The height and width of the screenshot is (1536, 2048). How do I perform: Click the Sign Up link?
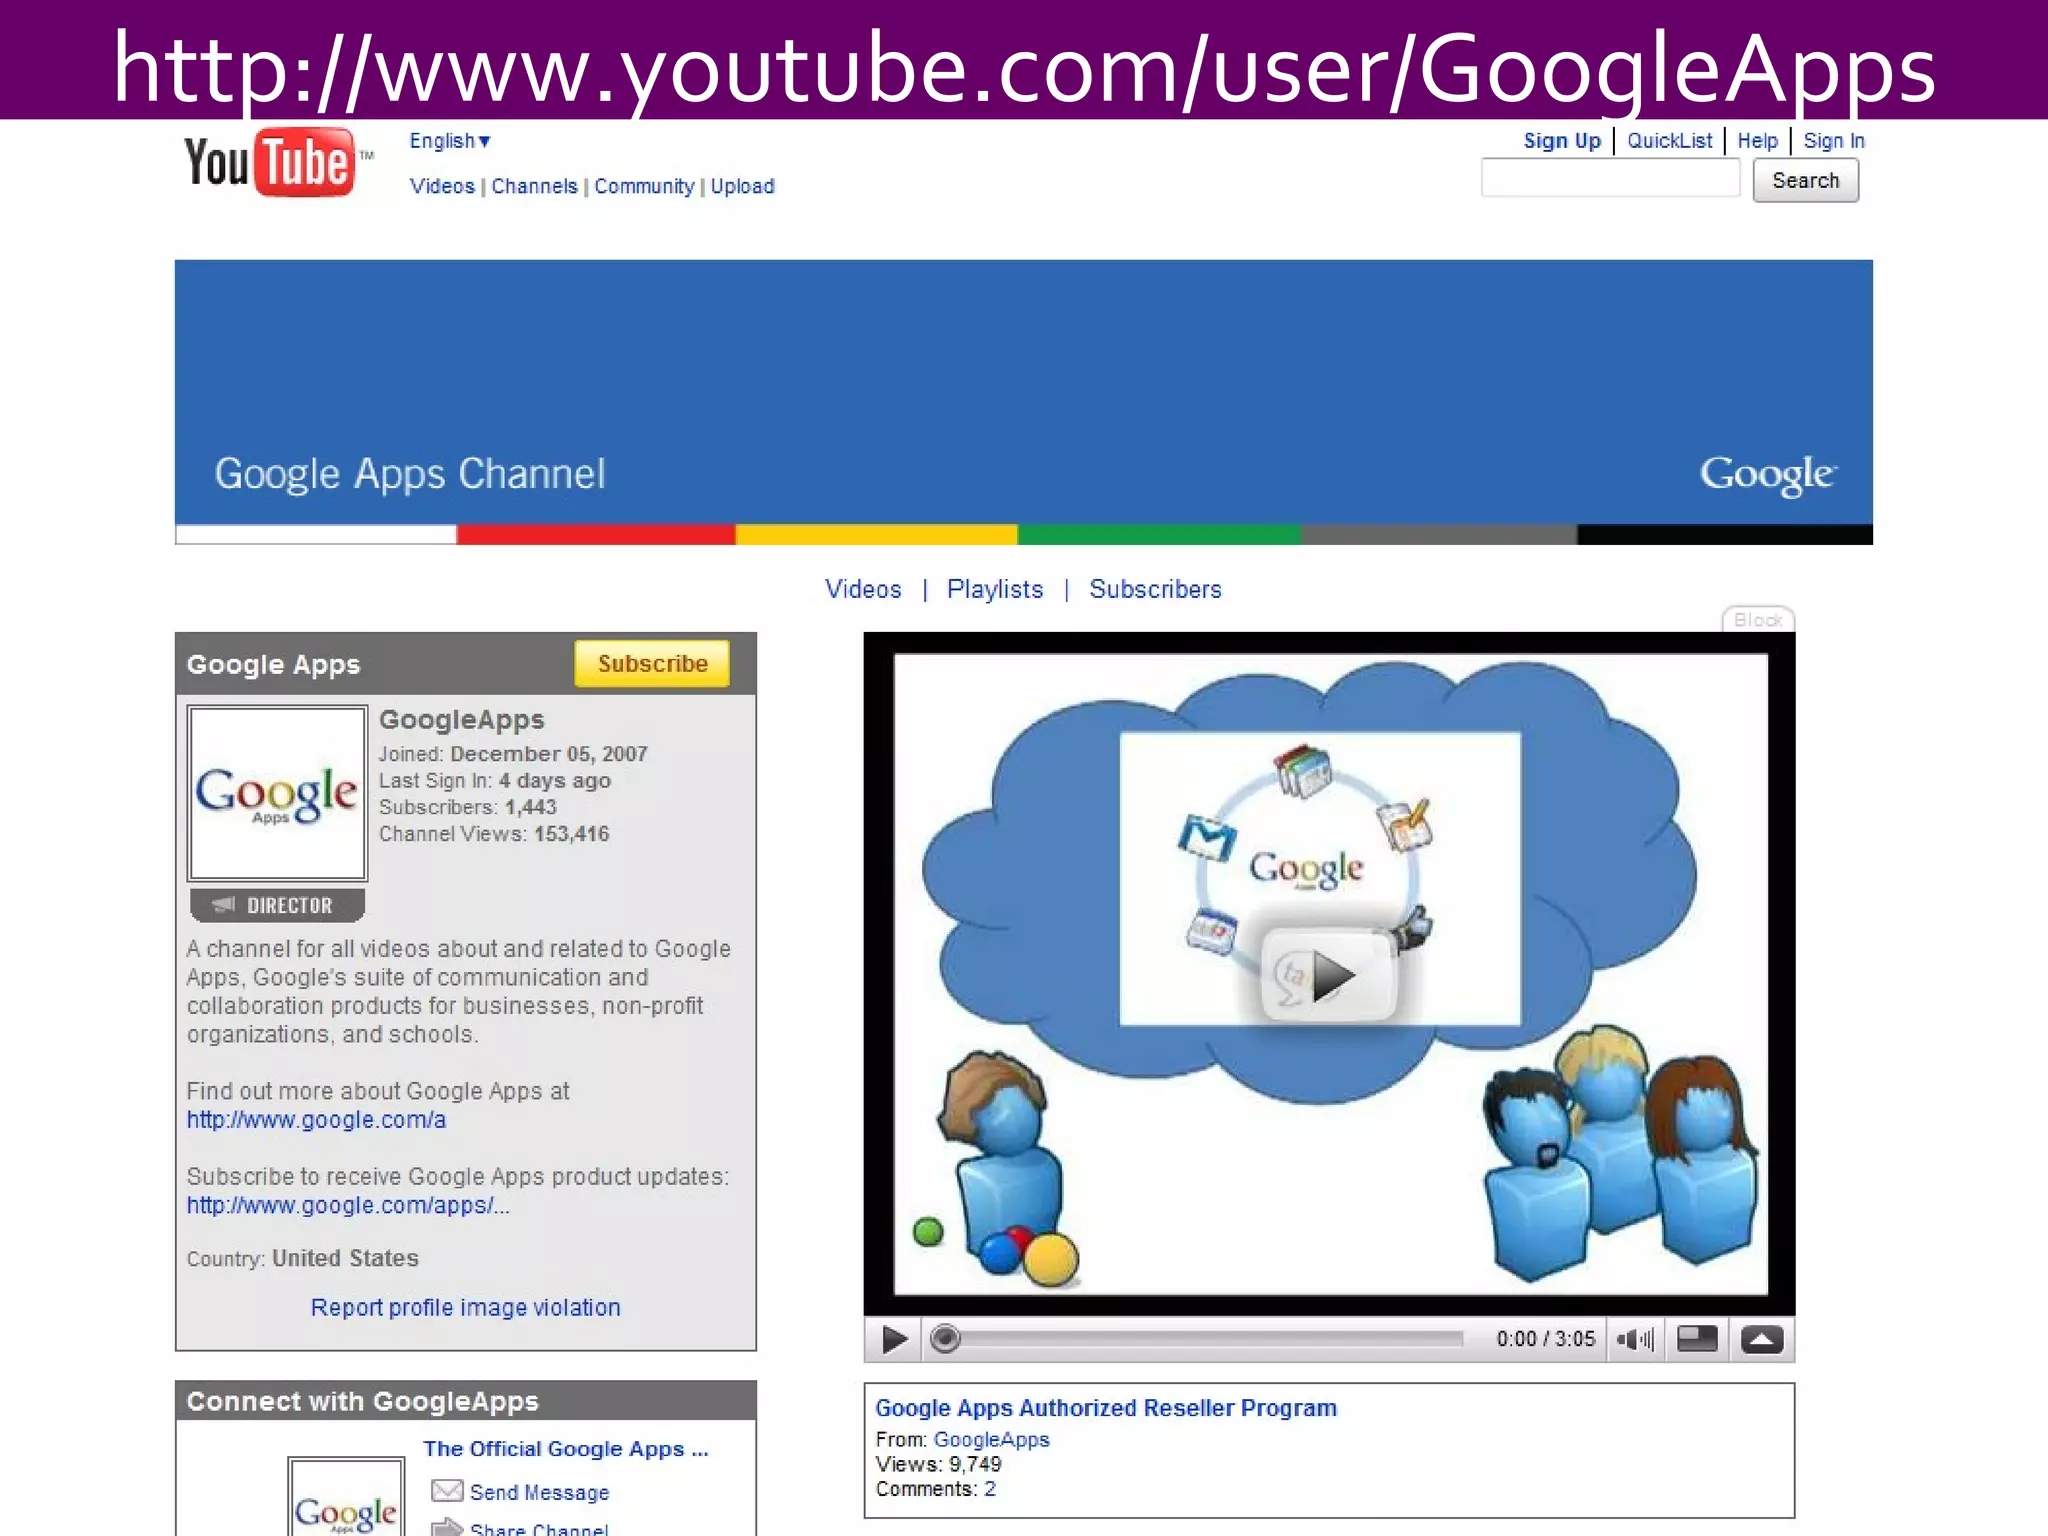(x=1562, y=141)
